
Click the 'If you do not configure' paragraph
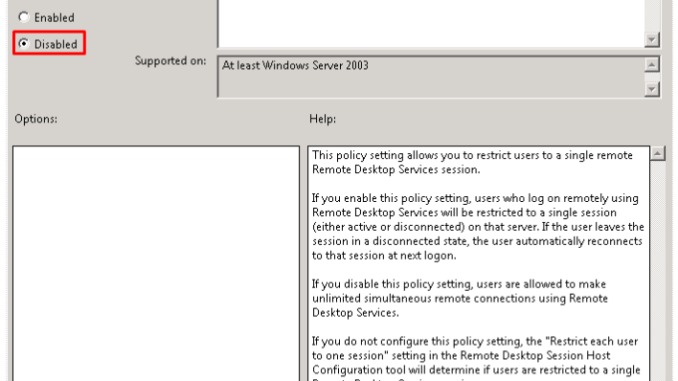click(476, 360)
